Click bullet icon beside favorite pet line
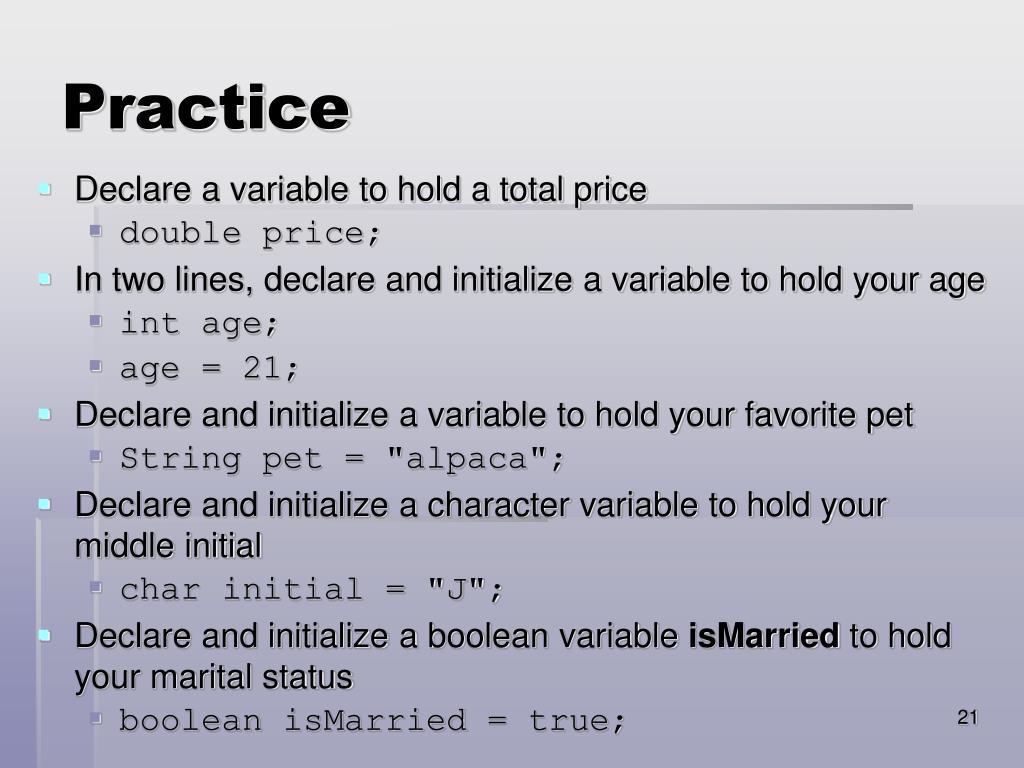 (45, 414)
